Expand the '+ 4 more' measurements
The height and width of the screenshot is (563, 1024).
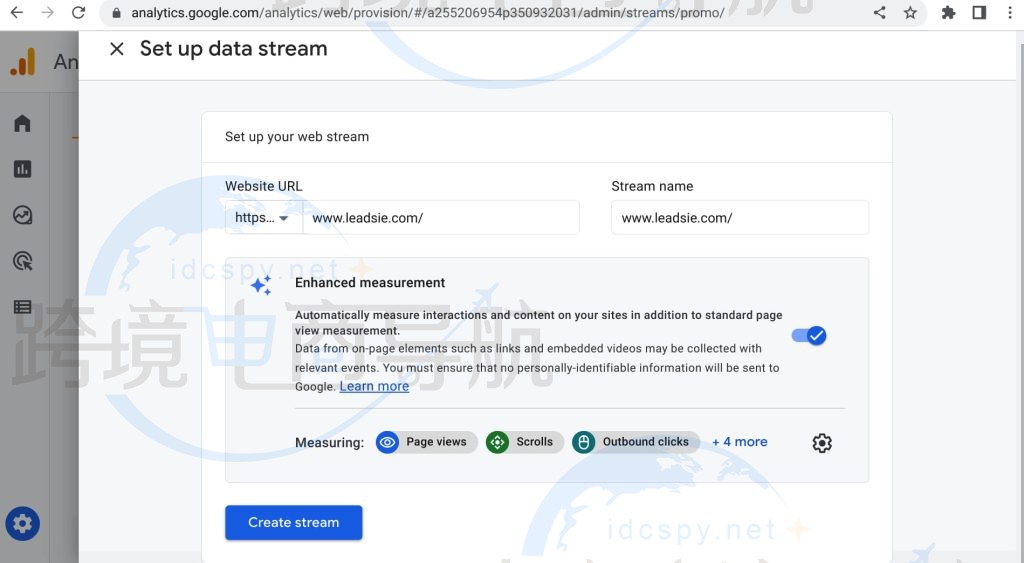coord(739,442)
